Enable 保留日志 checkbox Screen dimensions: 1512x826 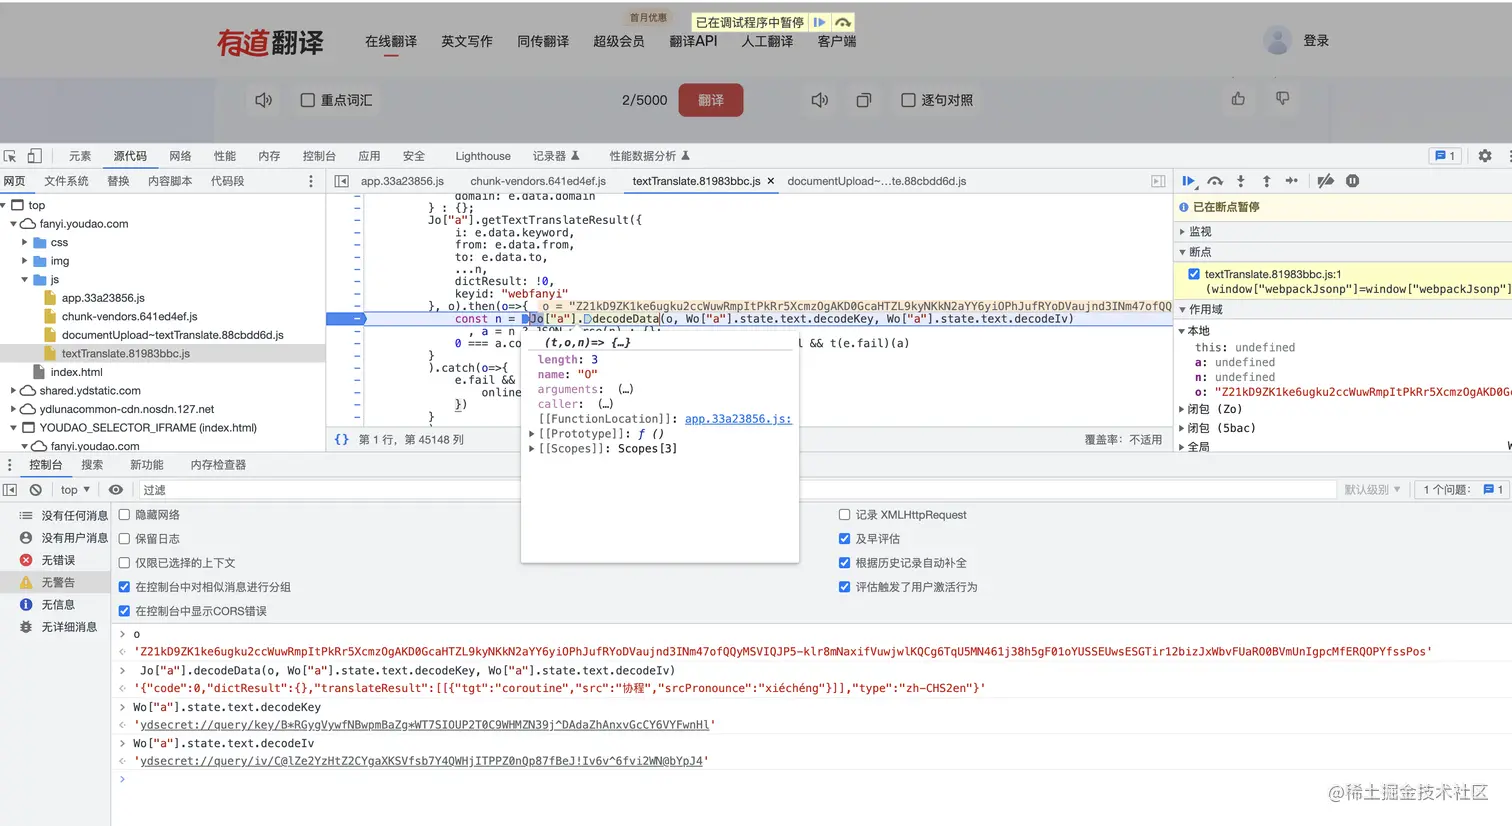pyautogui.click(x=125, y=539)
